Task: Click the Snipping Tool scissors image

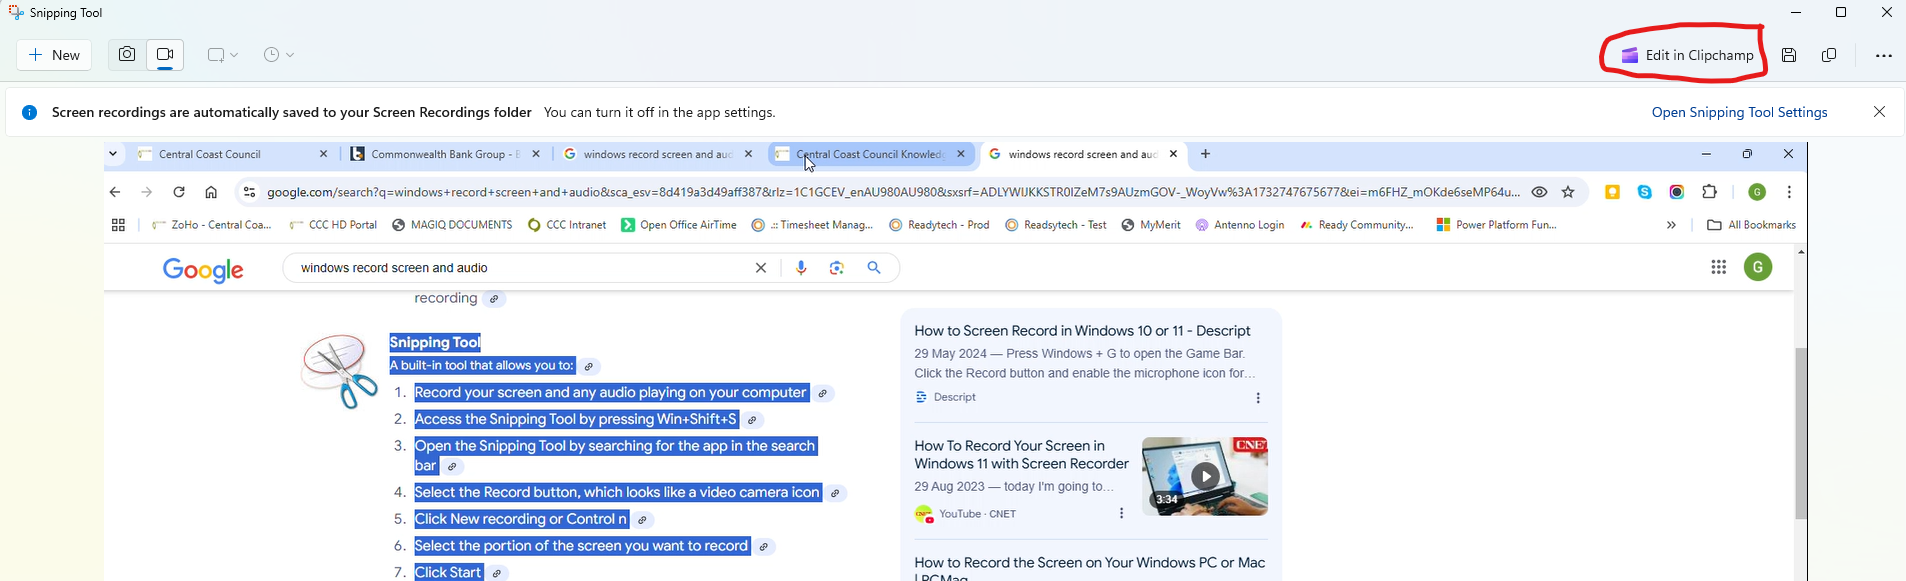Action: pyautogui.click(x=340, y=371)
